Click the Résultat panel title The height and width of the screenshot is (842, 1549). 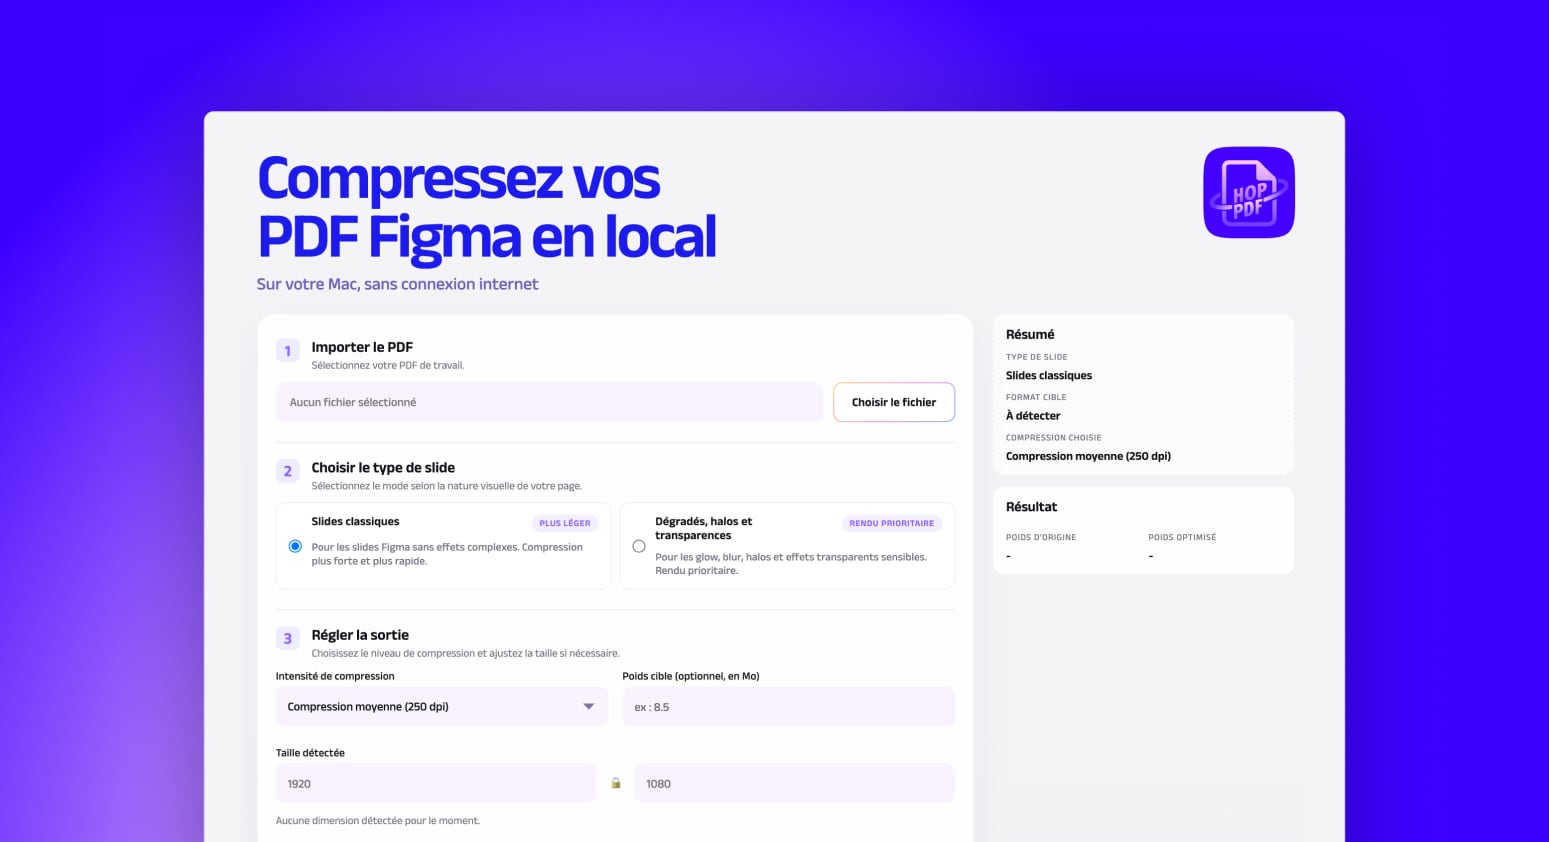tap(1031, 507)
